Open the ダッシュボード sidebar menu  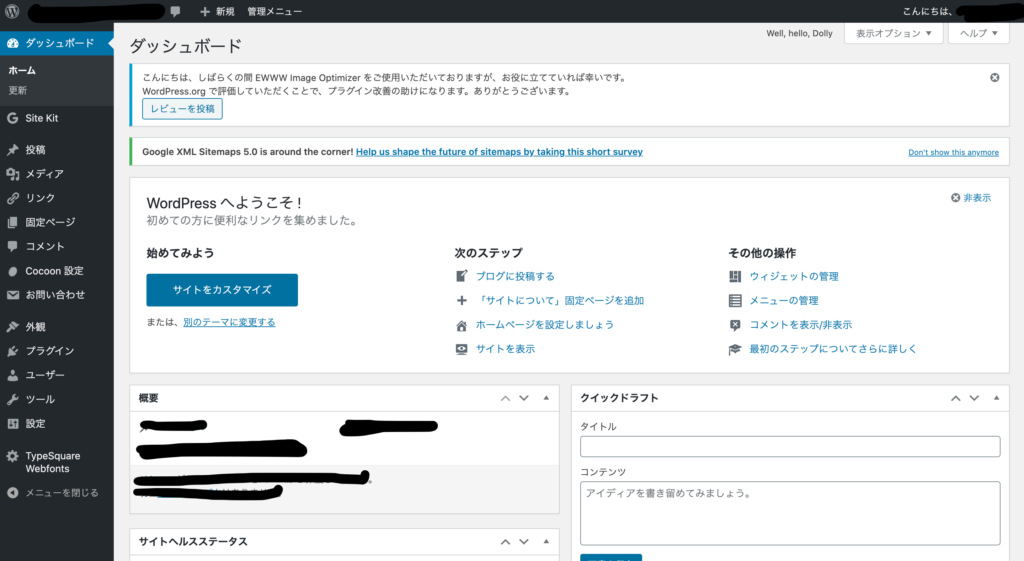[x=57, y=43]
